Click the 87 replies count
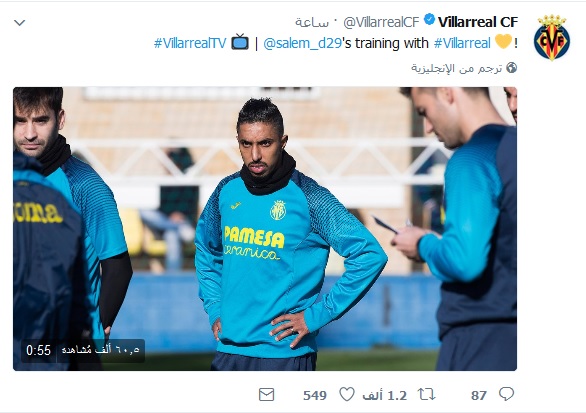The image size is (586, 413). (479, 395)
